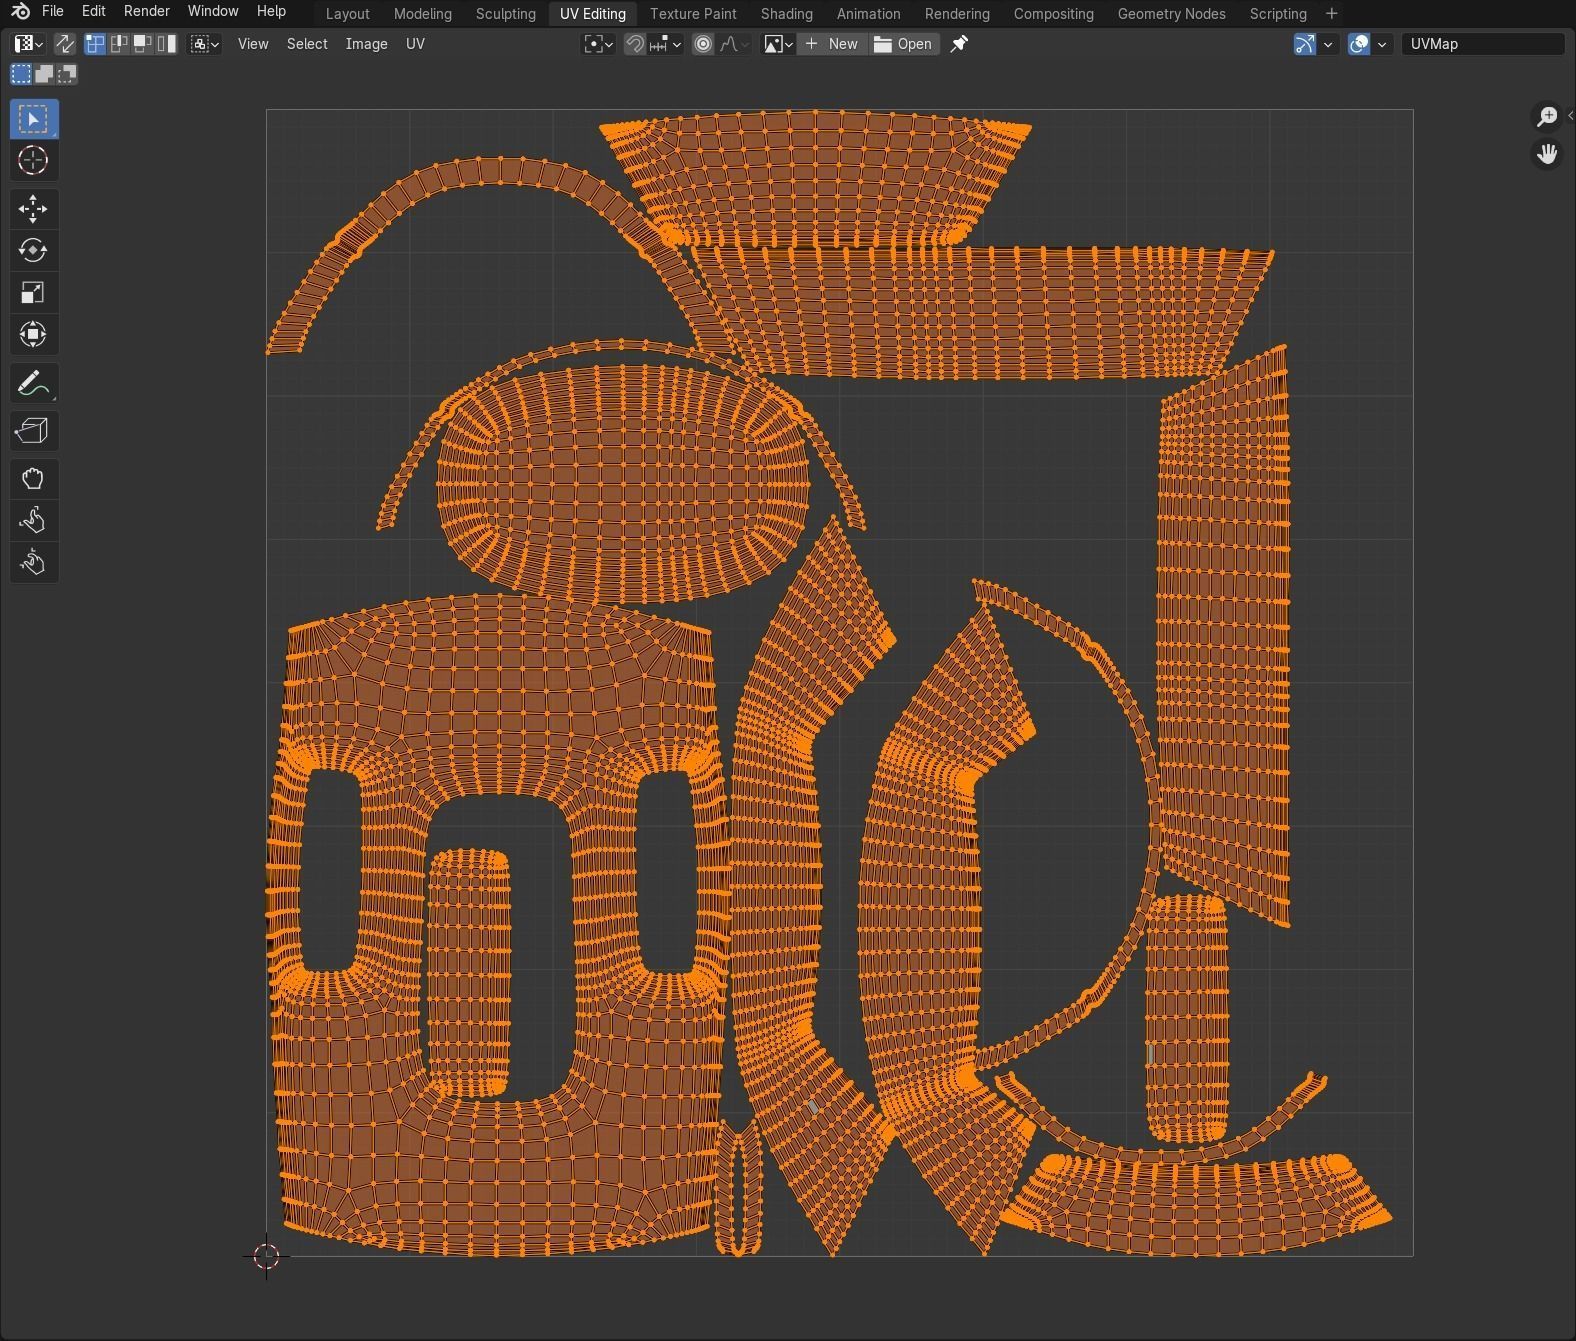
Task: Add a new workspace with plus icon
Action: [x=1331, y=14]
